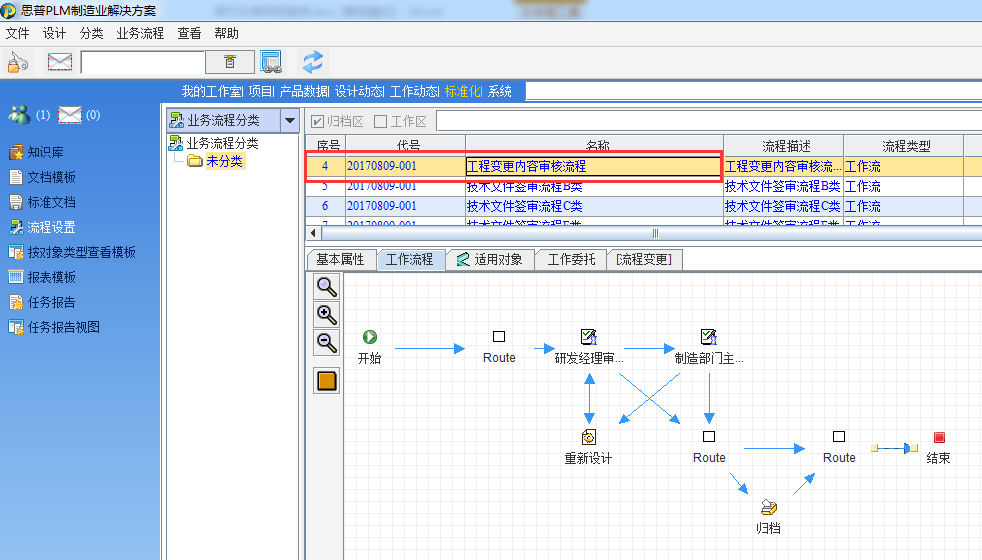Open the 业务流程分类 dropdown arrow
Viewport: 982px width, 560px height.
[290, 120]
